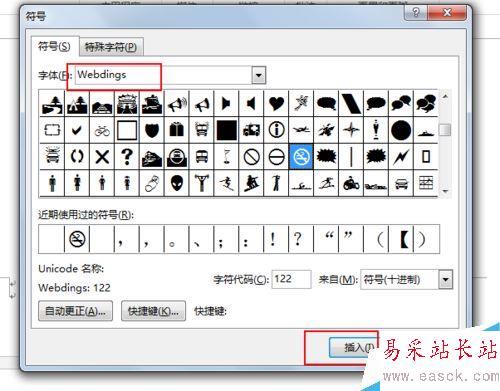Pick the lightning bolt symbol

tap(401, 157)
